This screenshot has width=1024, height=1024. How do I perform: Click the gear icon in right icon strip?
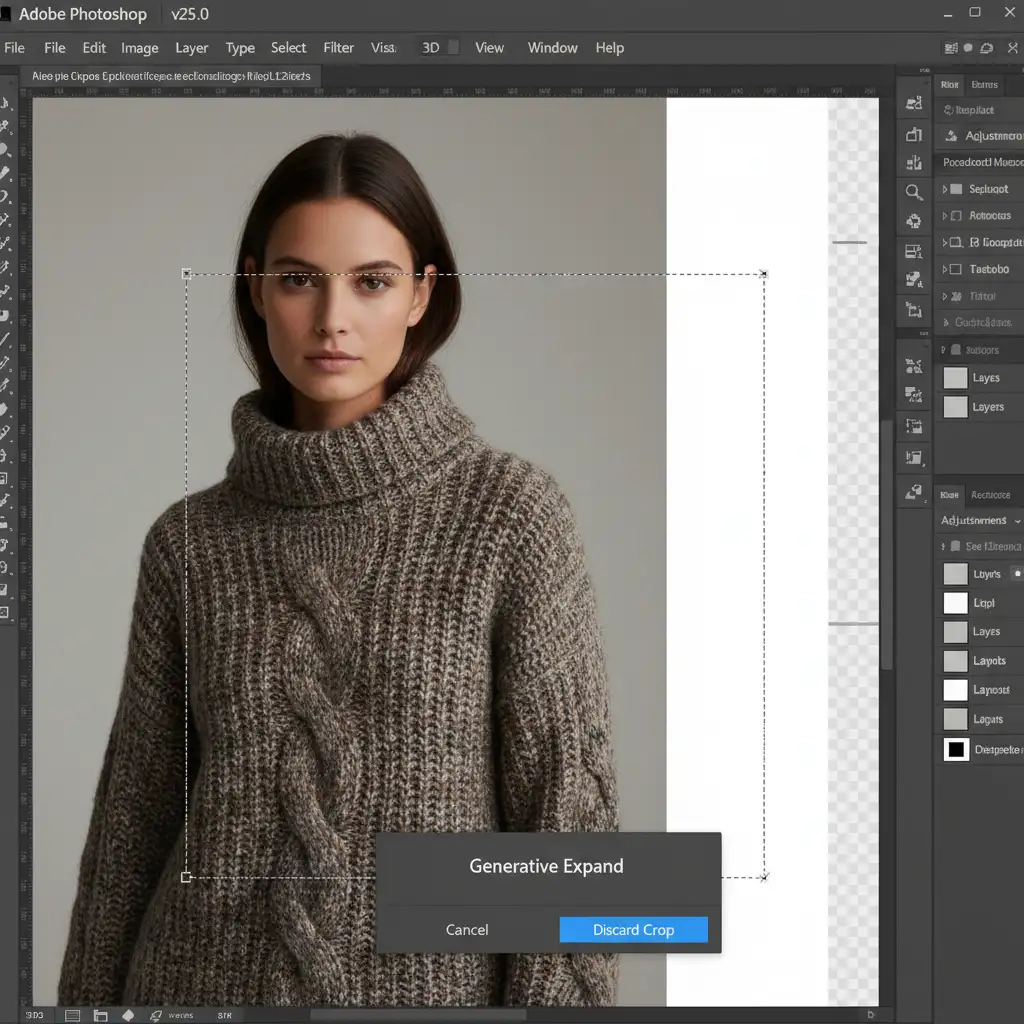point(913,221)
